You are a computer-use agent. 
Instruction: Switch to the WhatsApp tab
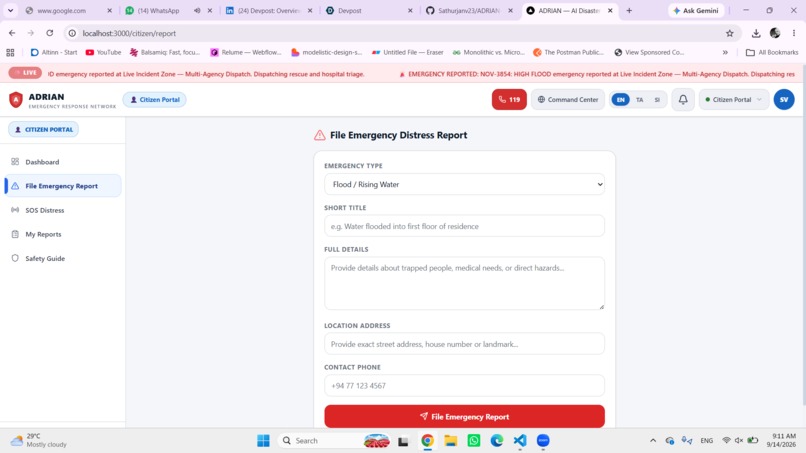point(158,10)
